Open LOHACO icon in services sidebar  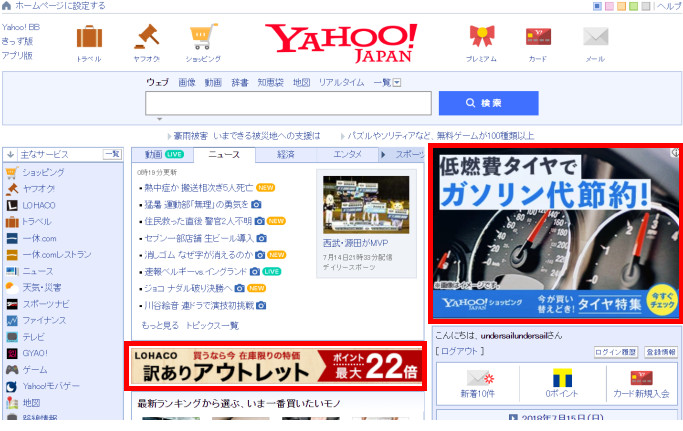point(12,205)
